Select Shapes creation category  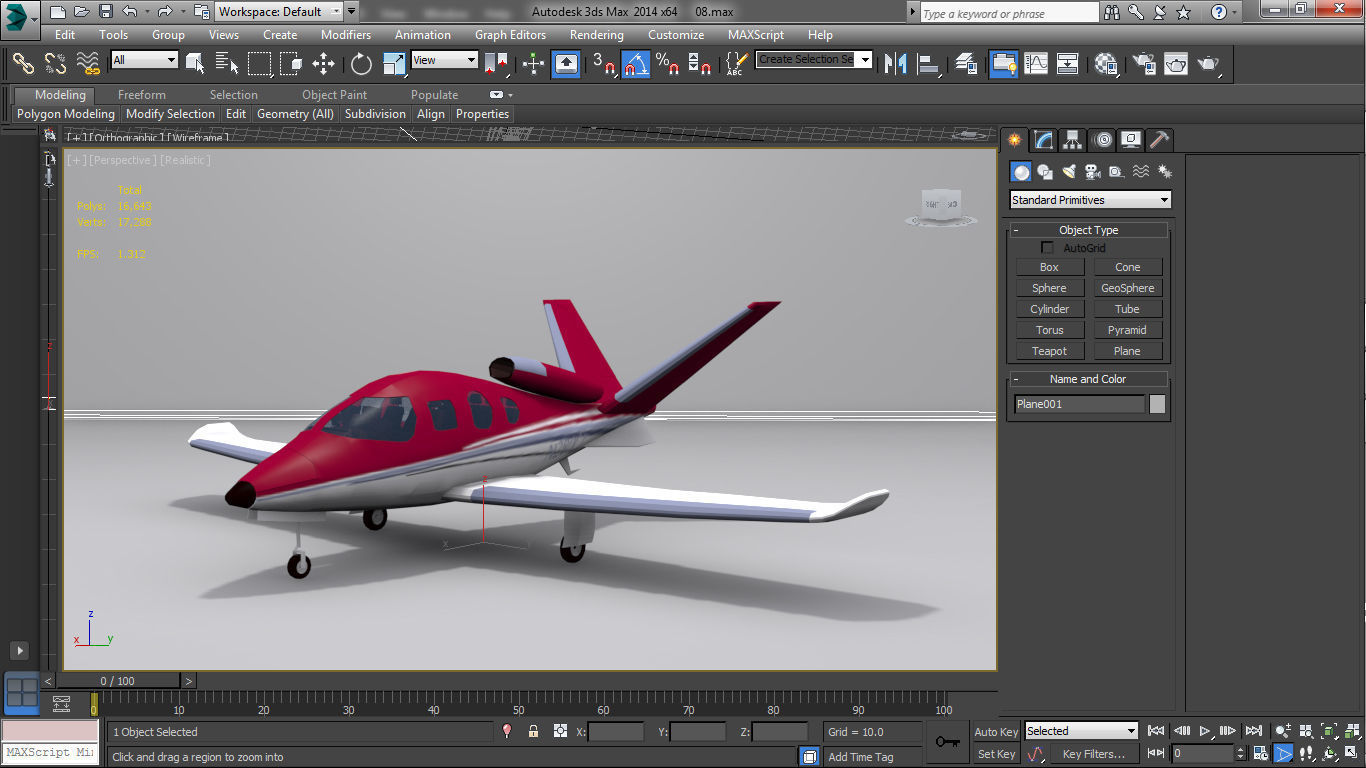pos(1045,172)
